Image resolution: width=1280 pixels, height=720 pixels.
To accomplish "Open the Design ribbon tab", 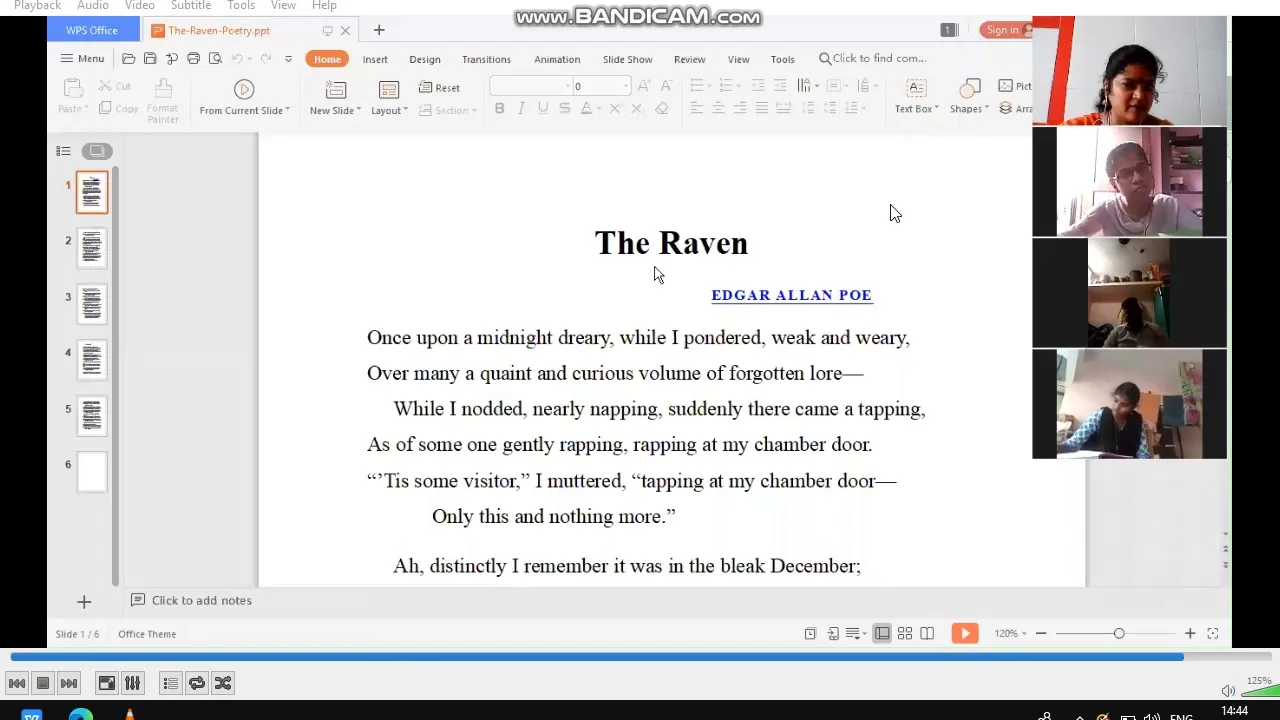I will [x=425, y=59].
